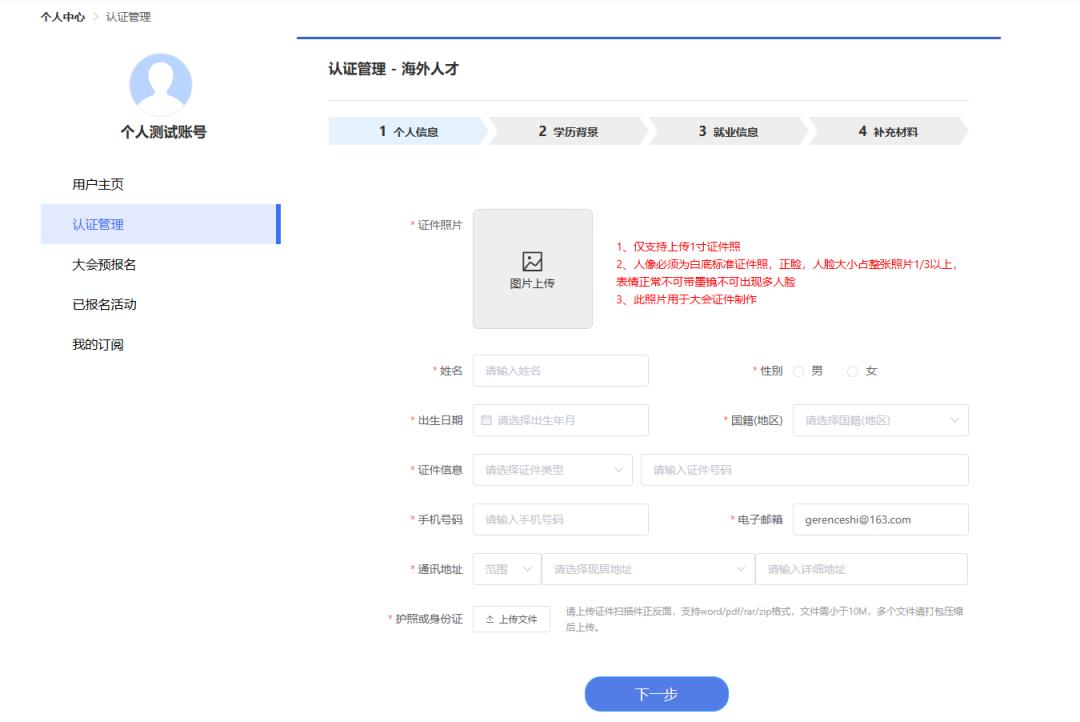Image resolution: width=1080 pixels, height=722 pixels.
Task: Select the 男 gender radio button
Action: (x=798, y=371)
